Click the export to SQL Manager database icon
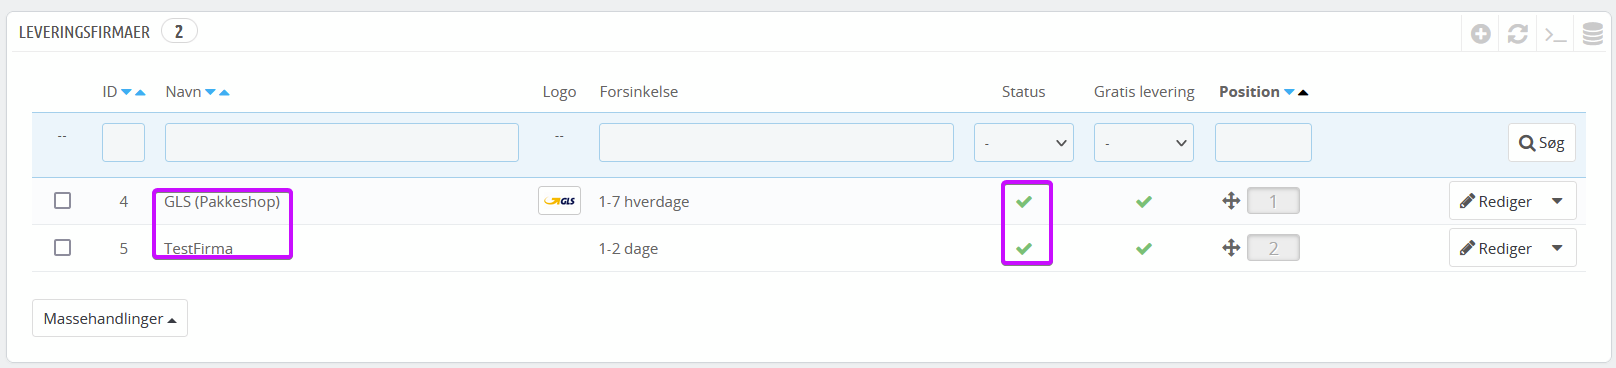This screenshot has height=368, width=1616. [1593, 34]
